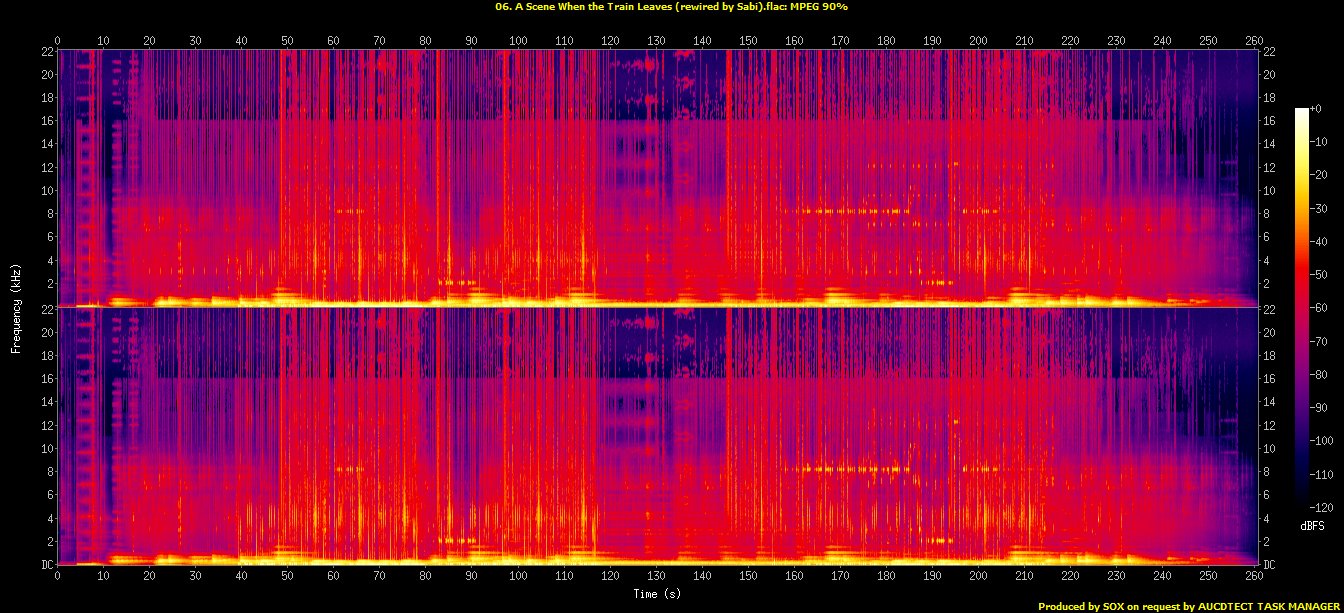Select the 130 mark on bottom time axis

coord(656,576)
